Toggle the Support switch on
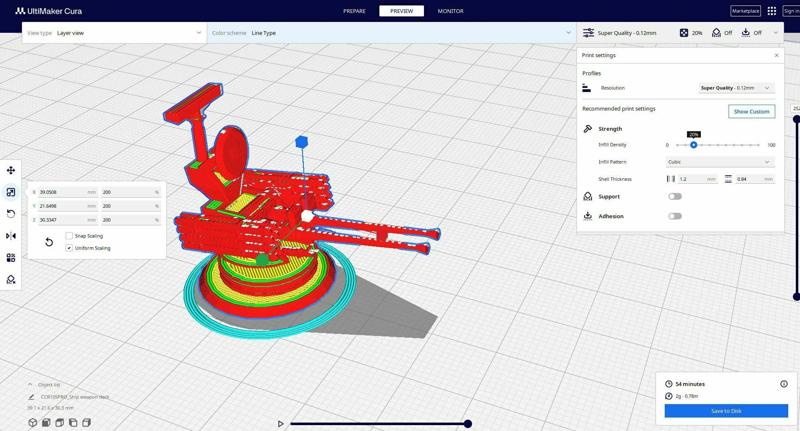Screen dimensions: 800x431 pyautogui.click(x=675, y=196)
